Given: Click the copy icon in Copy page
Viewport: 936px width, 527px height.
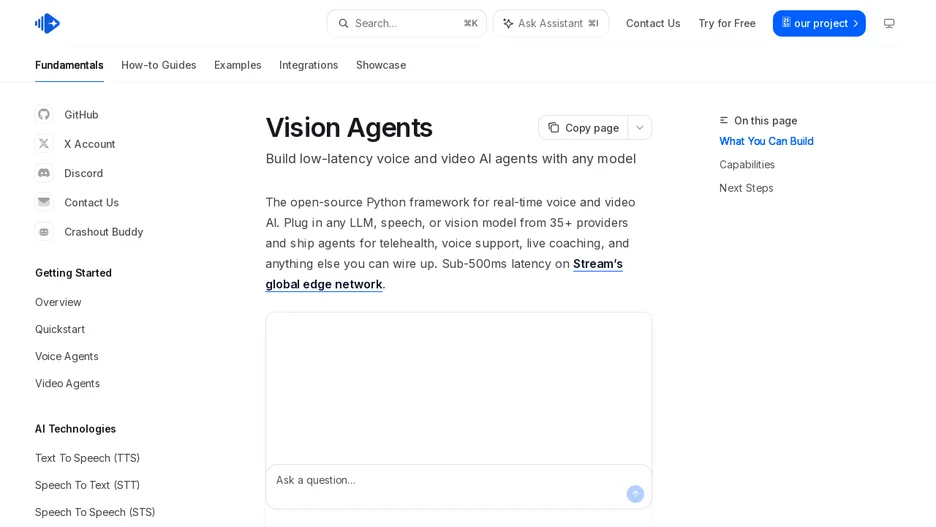Looking at the screenshot, I should pyautogui.click(x=553, y=128).
